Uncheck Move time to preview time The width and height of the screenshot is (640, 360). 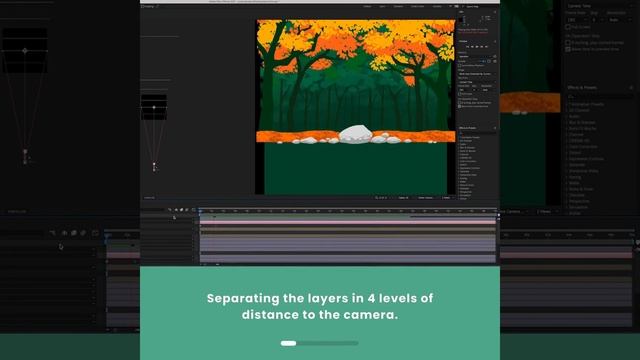click(460, 107)
